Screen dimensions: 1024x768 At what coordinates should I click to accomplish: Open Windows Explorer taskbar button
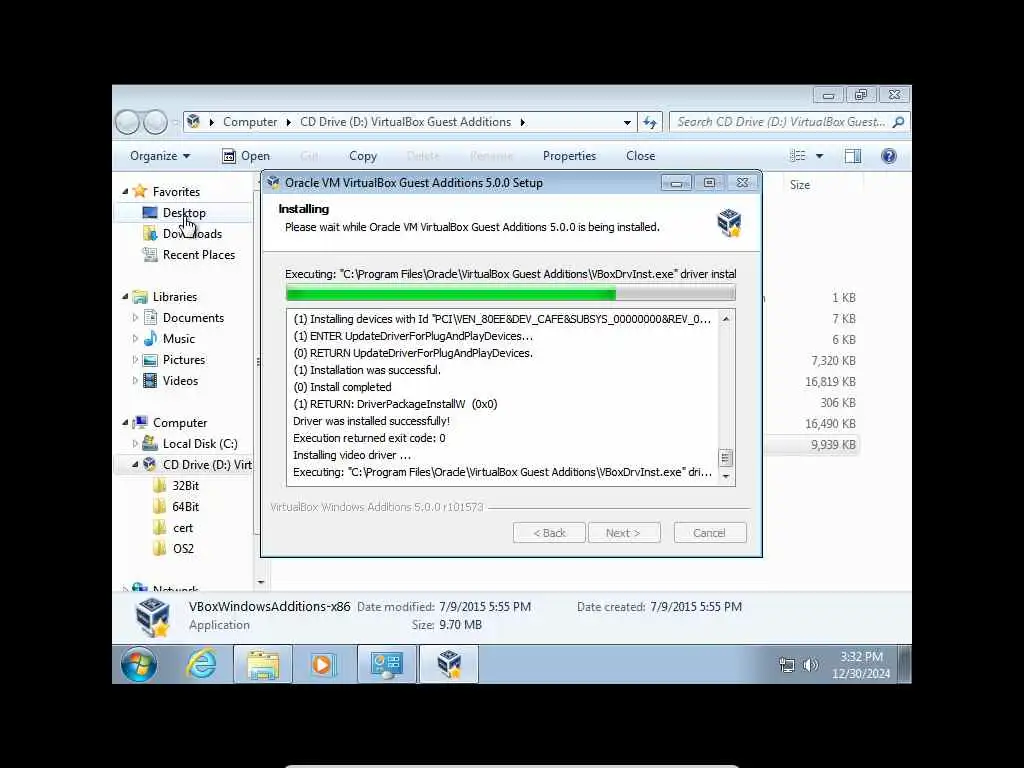point(263,664)
